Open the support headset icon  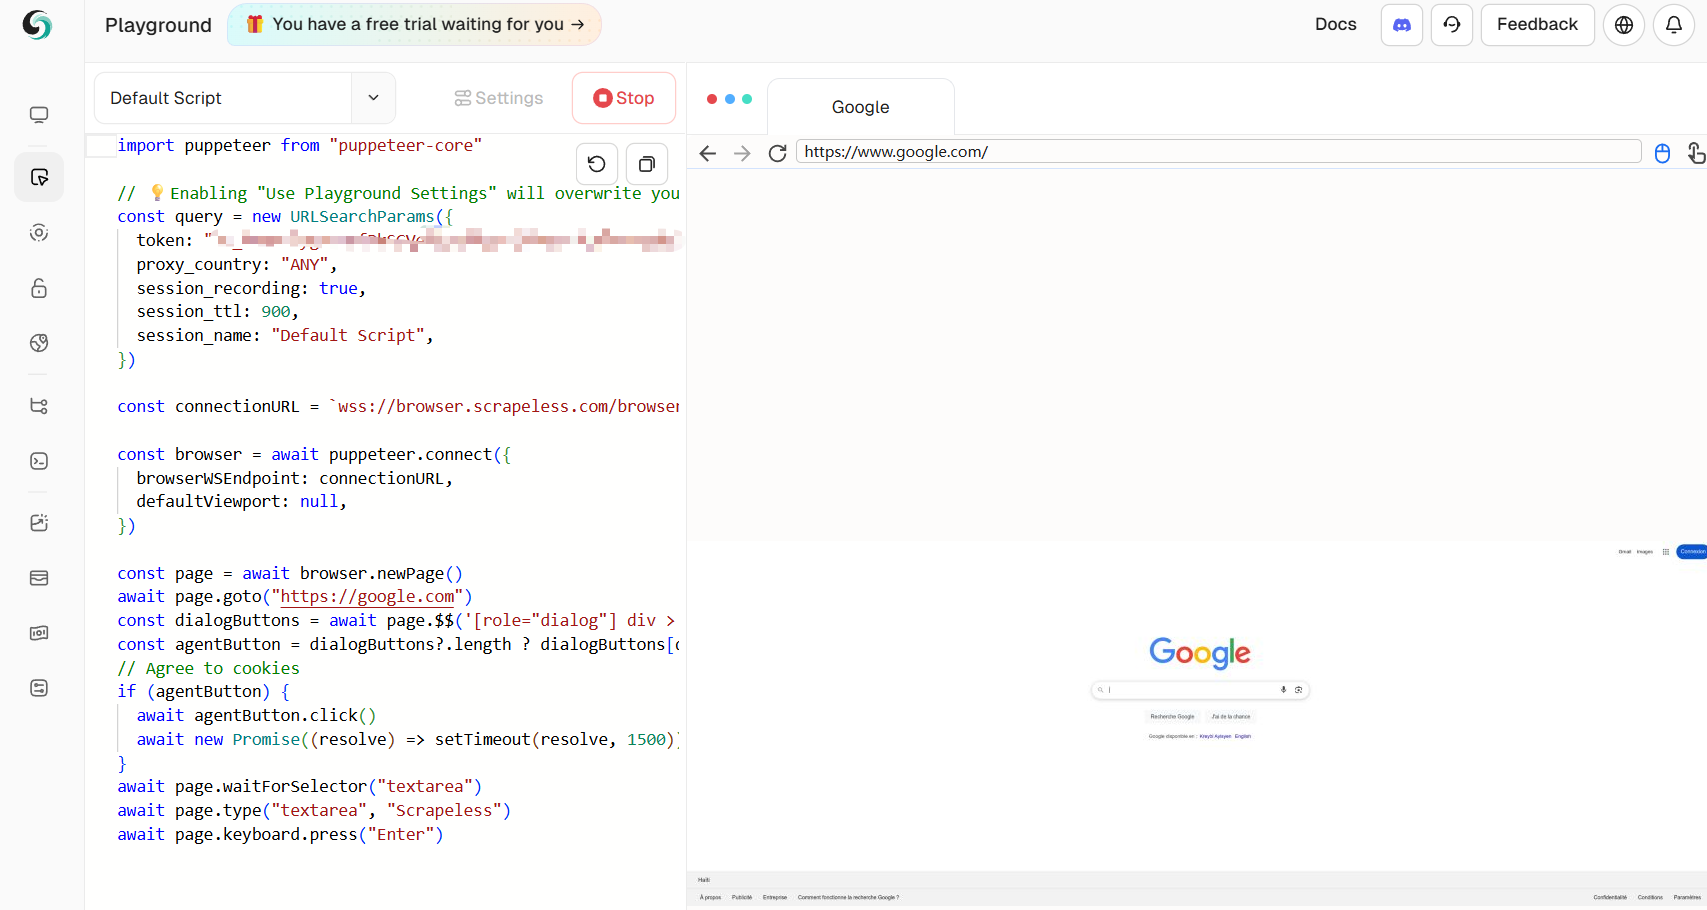click(1451, 25)
